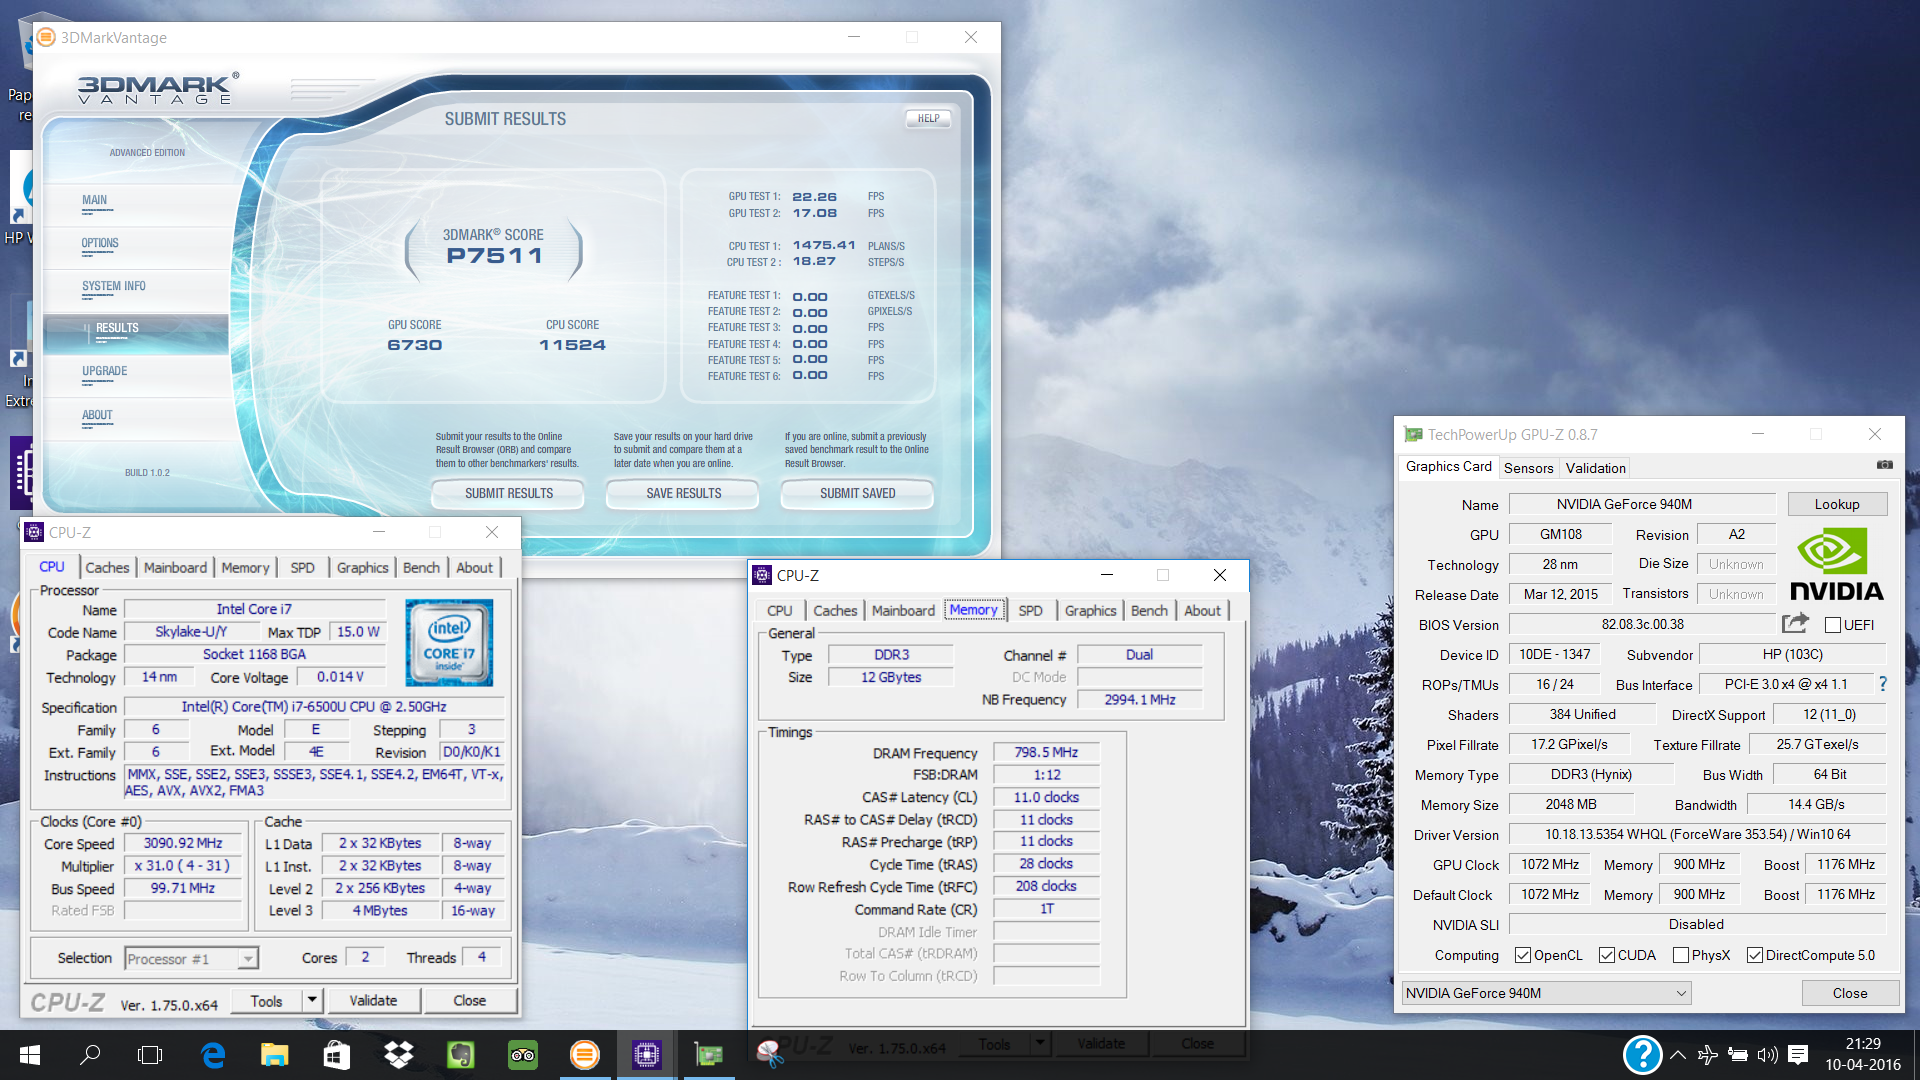Open Task View on the taskbar
Screen dimensions: 1920x1080
[150, 1055]
